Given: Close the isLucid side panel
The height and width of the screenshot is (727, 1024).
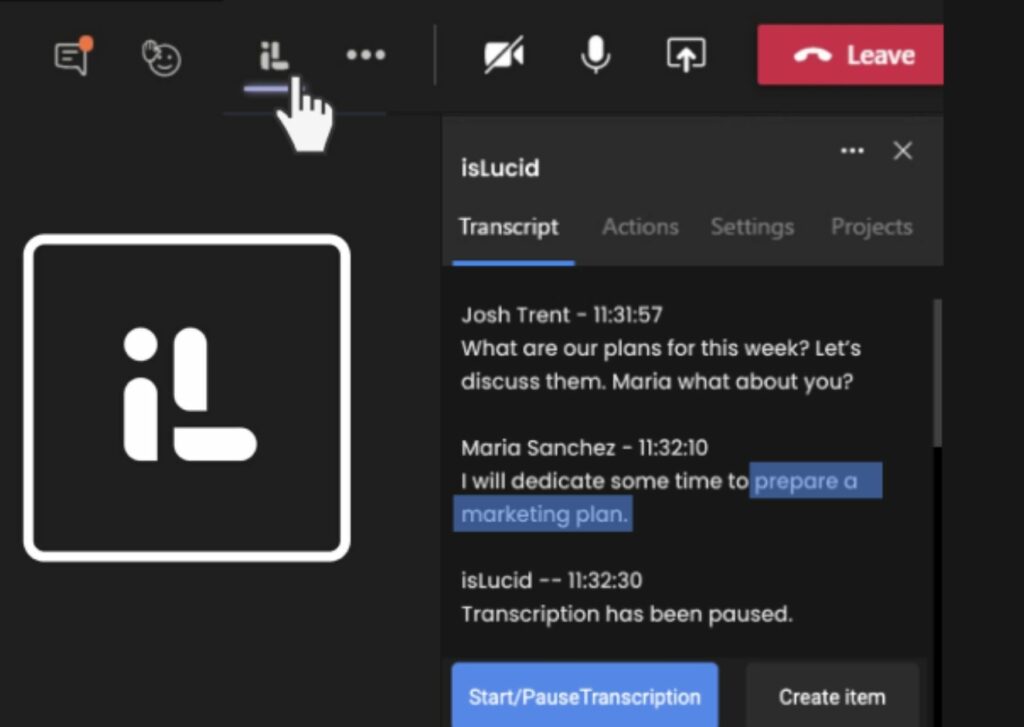Looking at the screenshot, I should pyautogui.click(x=903, y=151).
